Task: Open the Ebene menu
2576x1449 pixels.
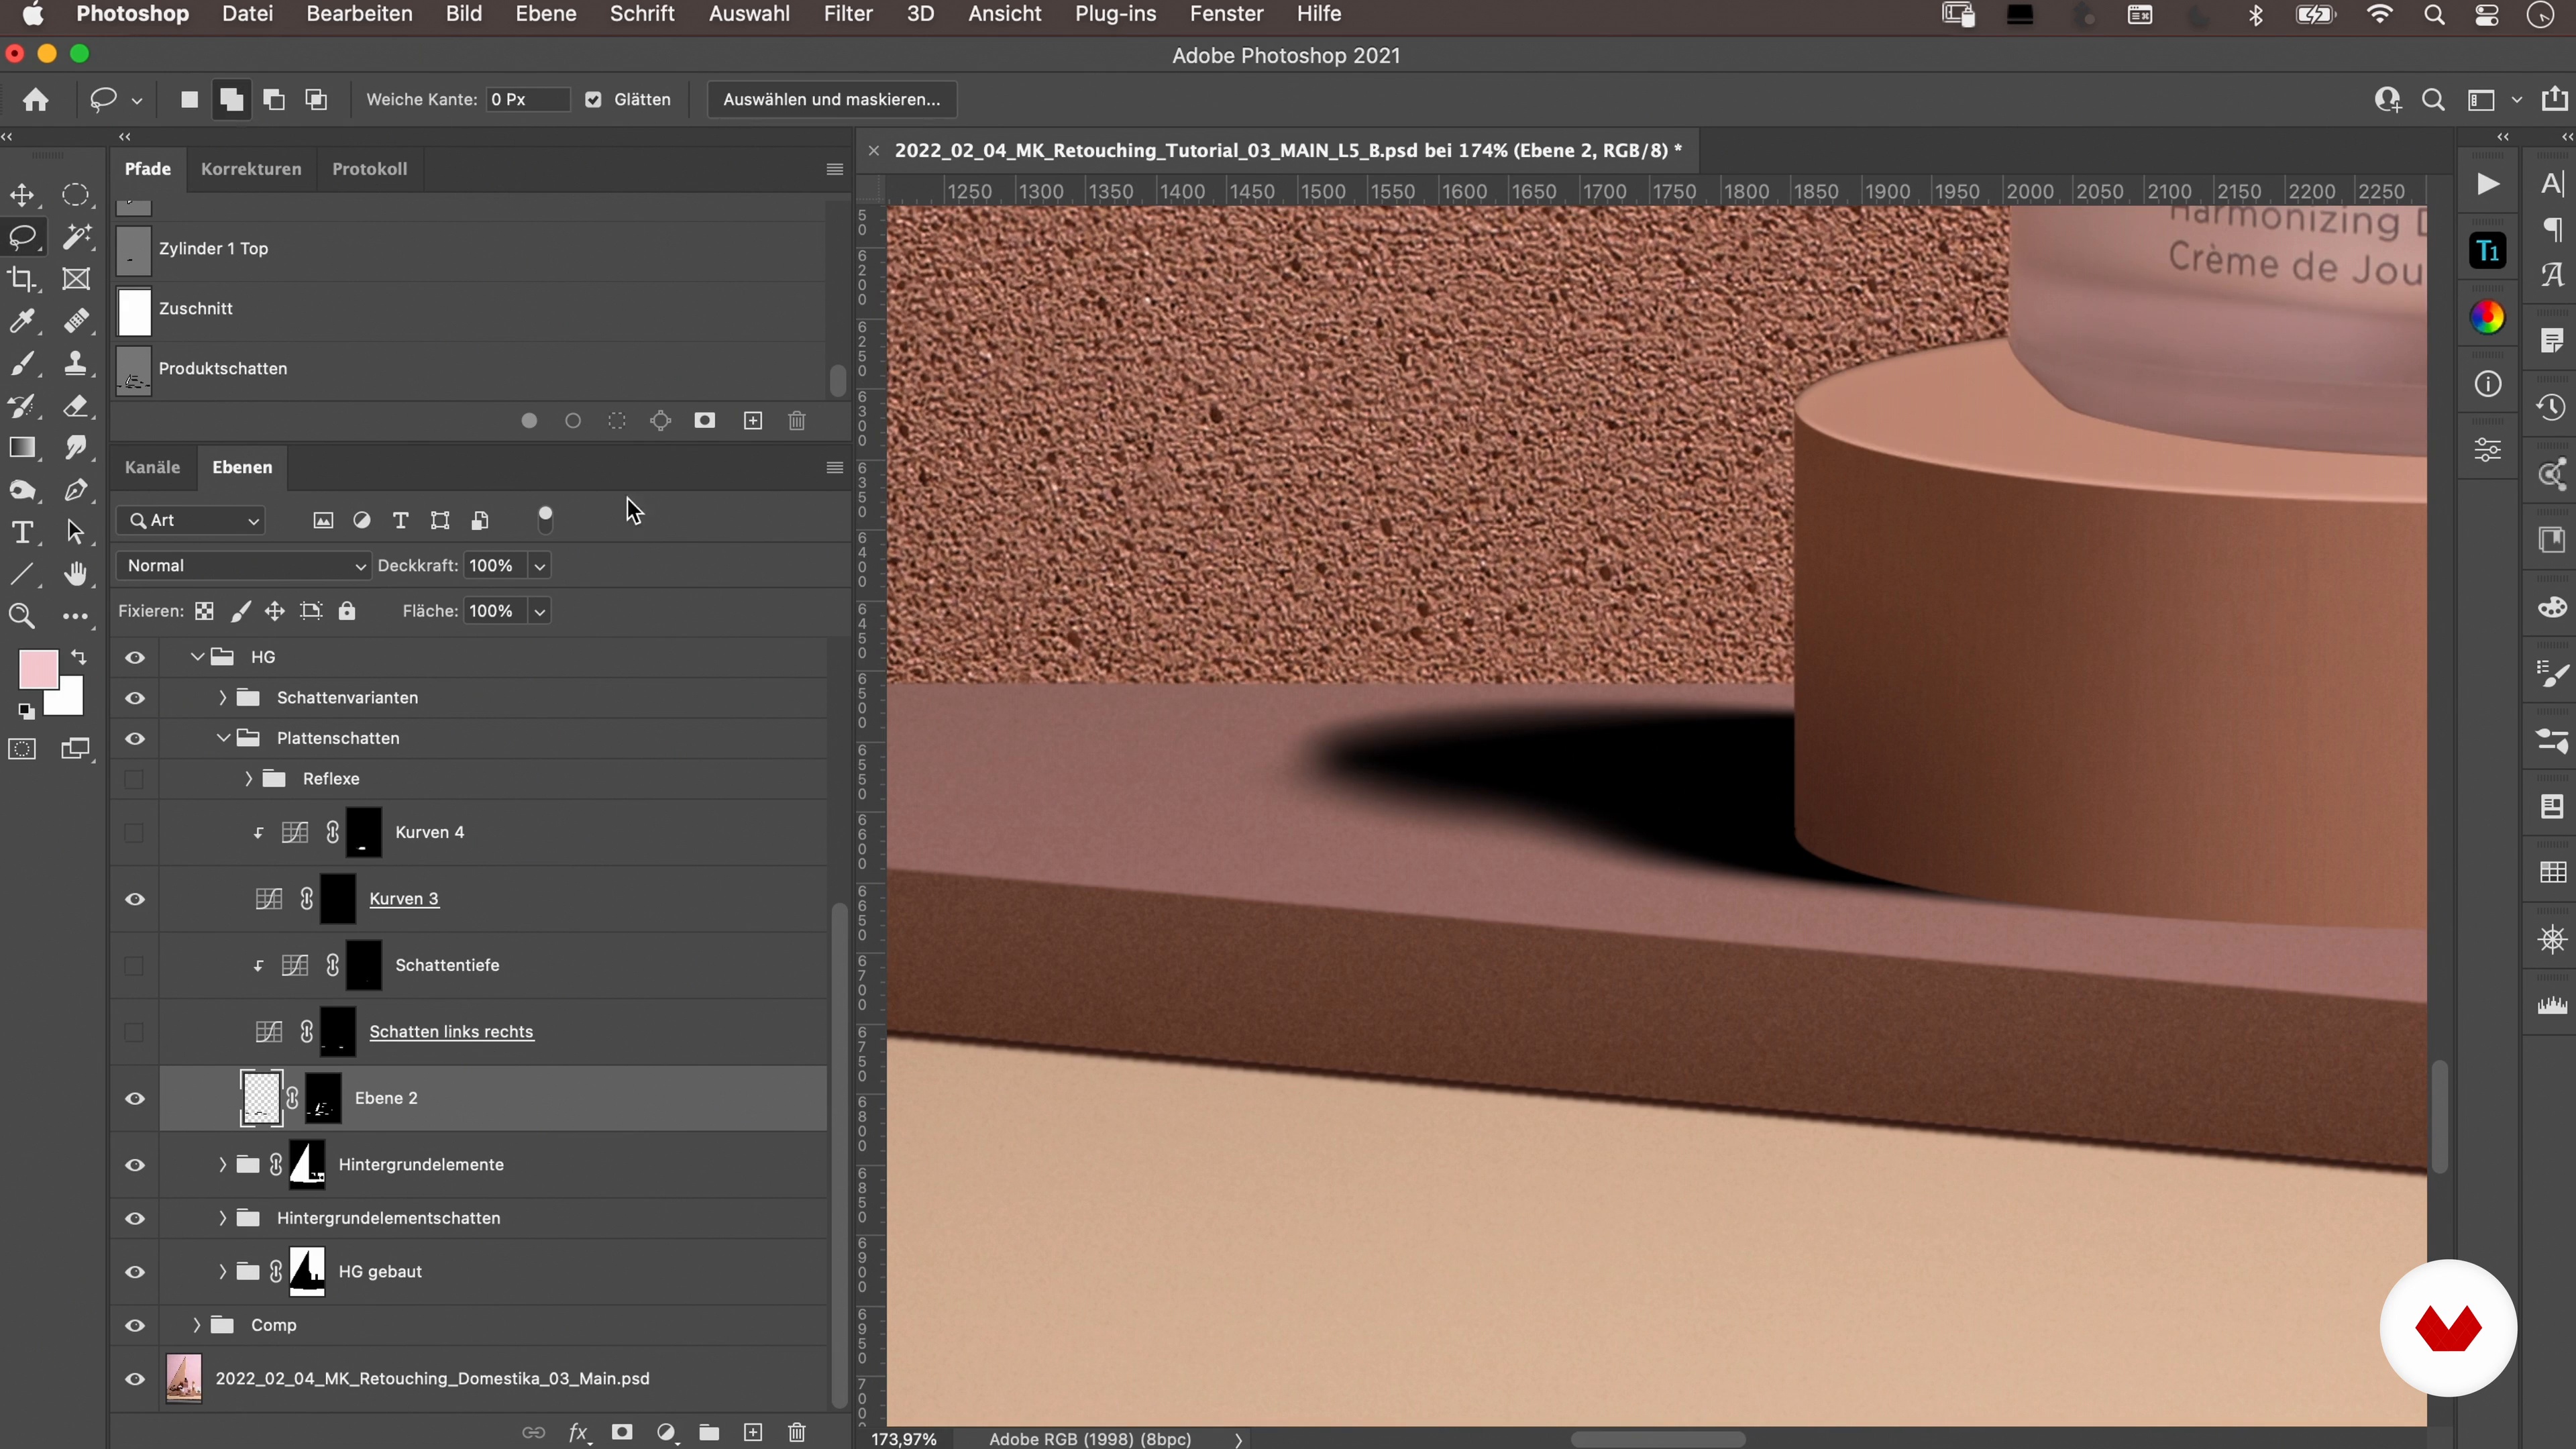Action: [x=546, y=14]
